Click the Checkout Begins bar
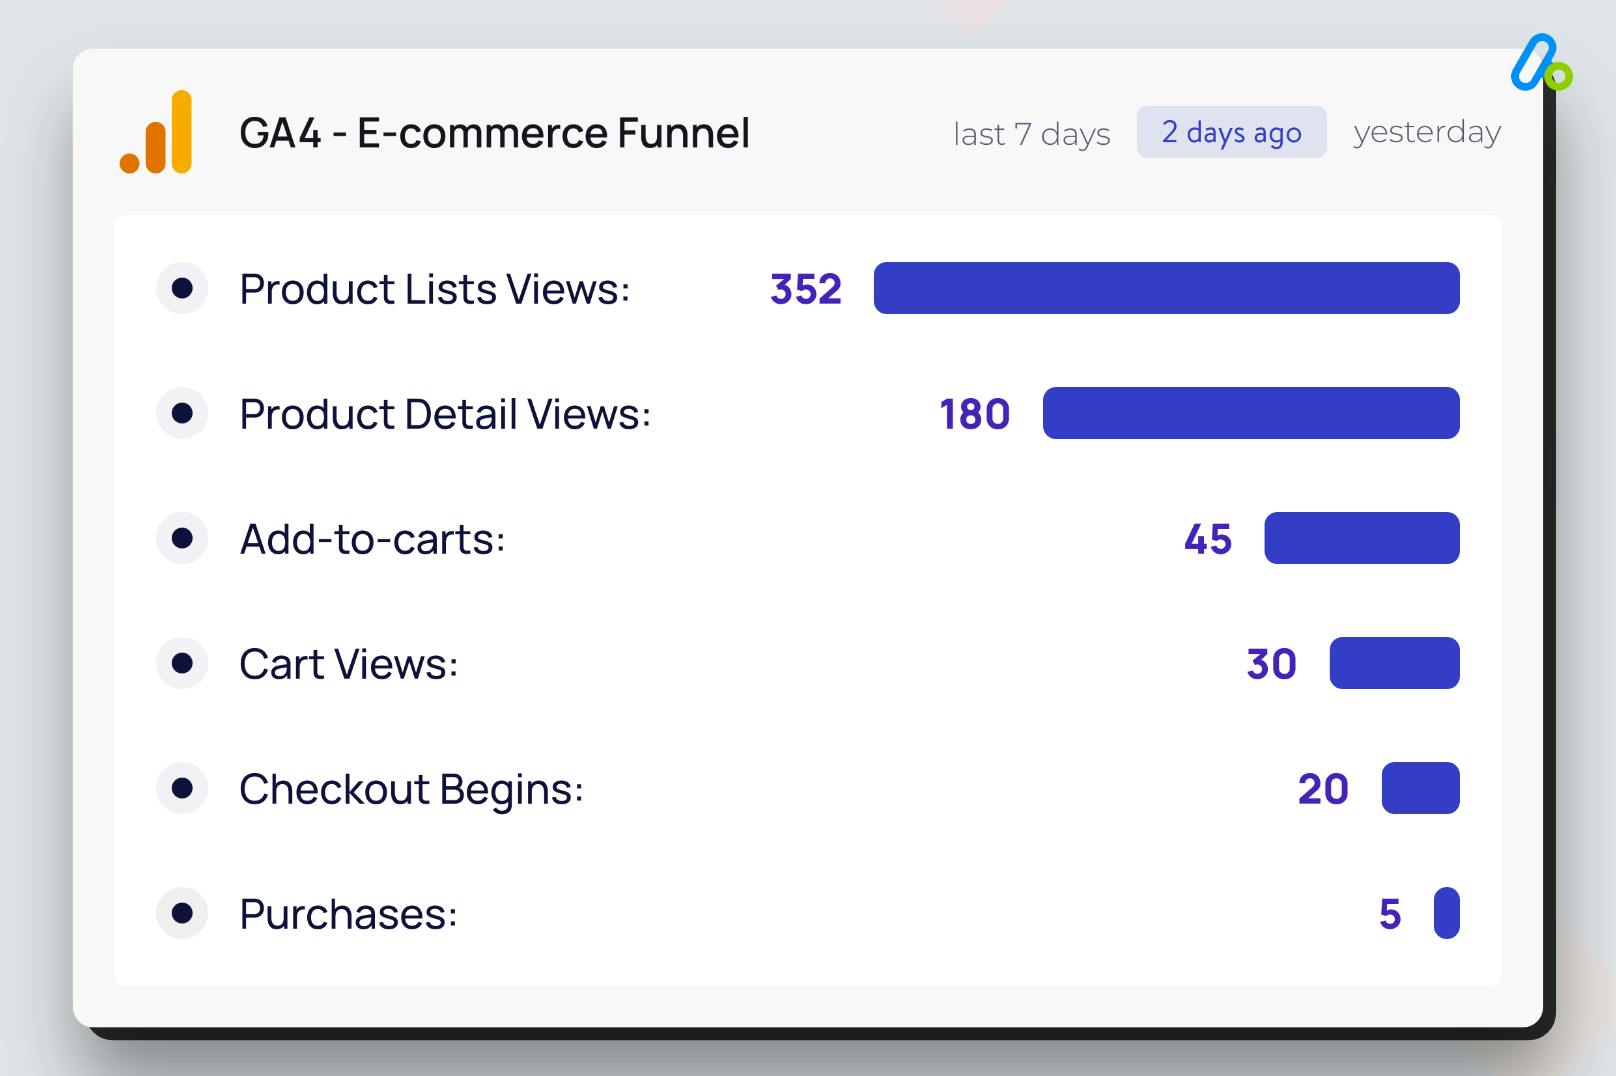1616x1076 pixels. (1419, 788)
